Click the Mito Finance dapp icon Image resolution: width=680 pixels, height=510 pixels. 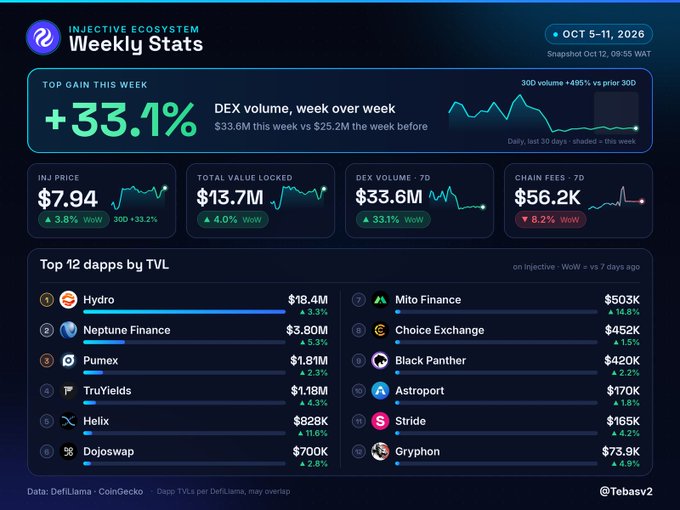click(x=380, y=300)
